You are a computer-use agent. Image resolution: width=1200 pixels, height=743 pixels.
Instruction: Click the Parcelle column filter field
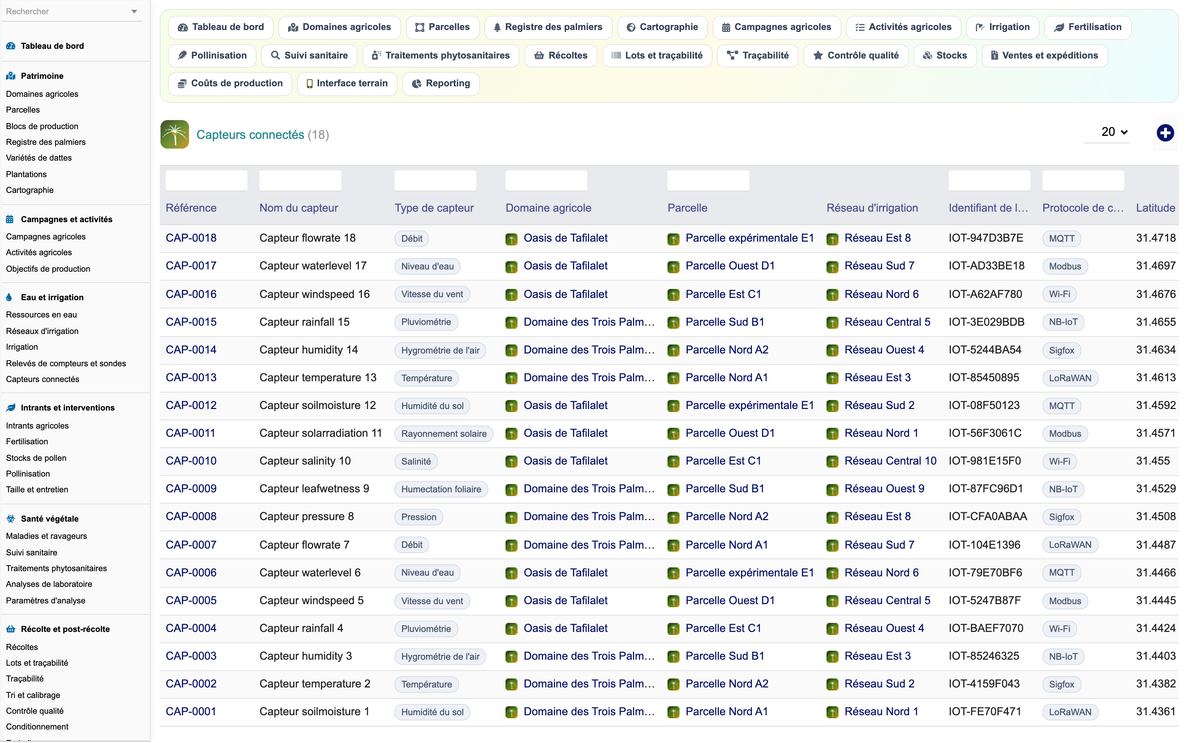[708, 181]
